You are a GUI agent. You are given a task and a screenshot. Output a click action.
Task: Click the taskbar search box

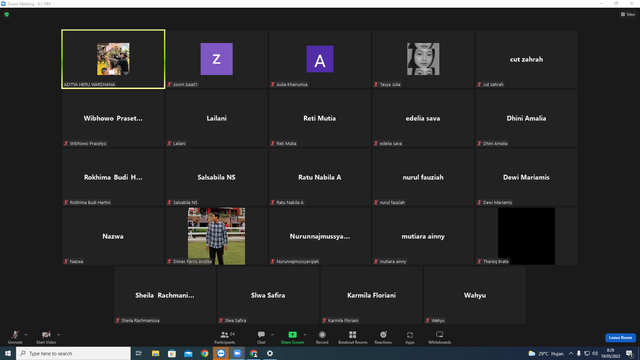tap(73, 353)
